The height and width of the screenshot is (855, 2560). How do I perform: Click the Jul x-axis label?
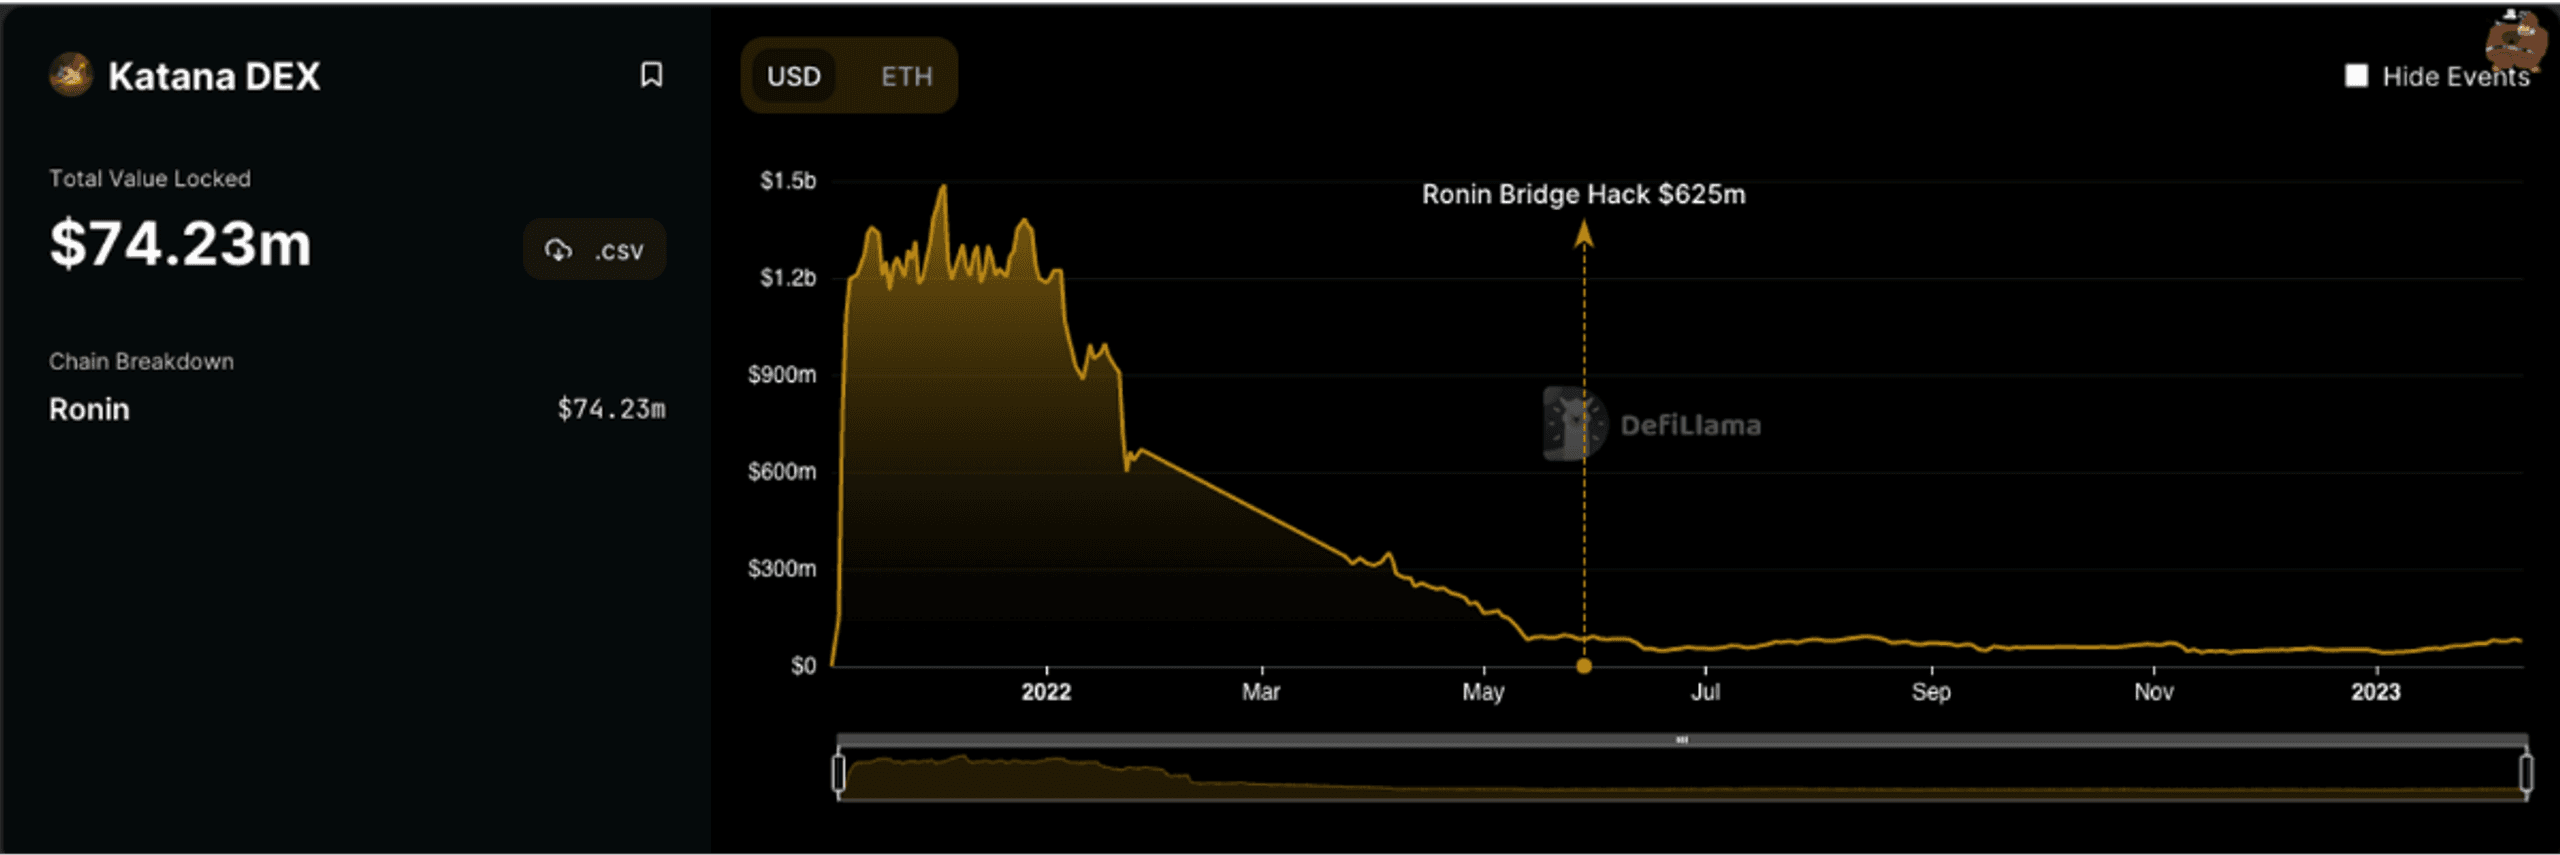1706,692
